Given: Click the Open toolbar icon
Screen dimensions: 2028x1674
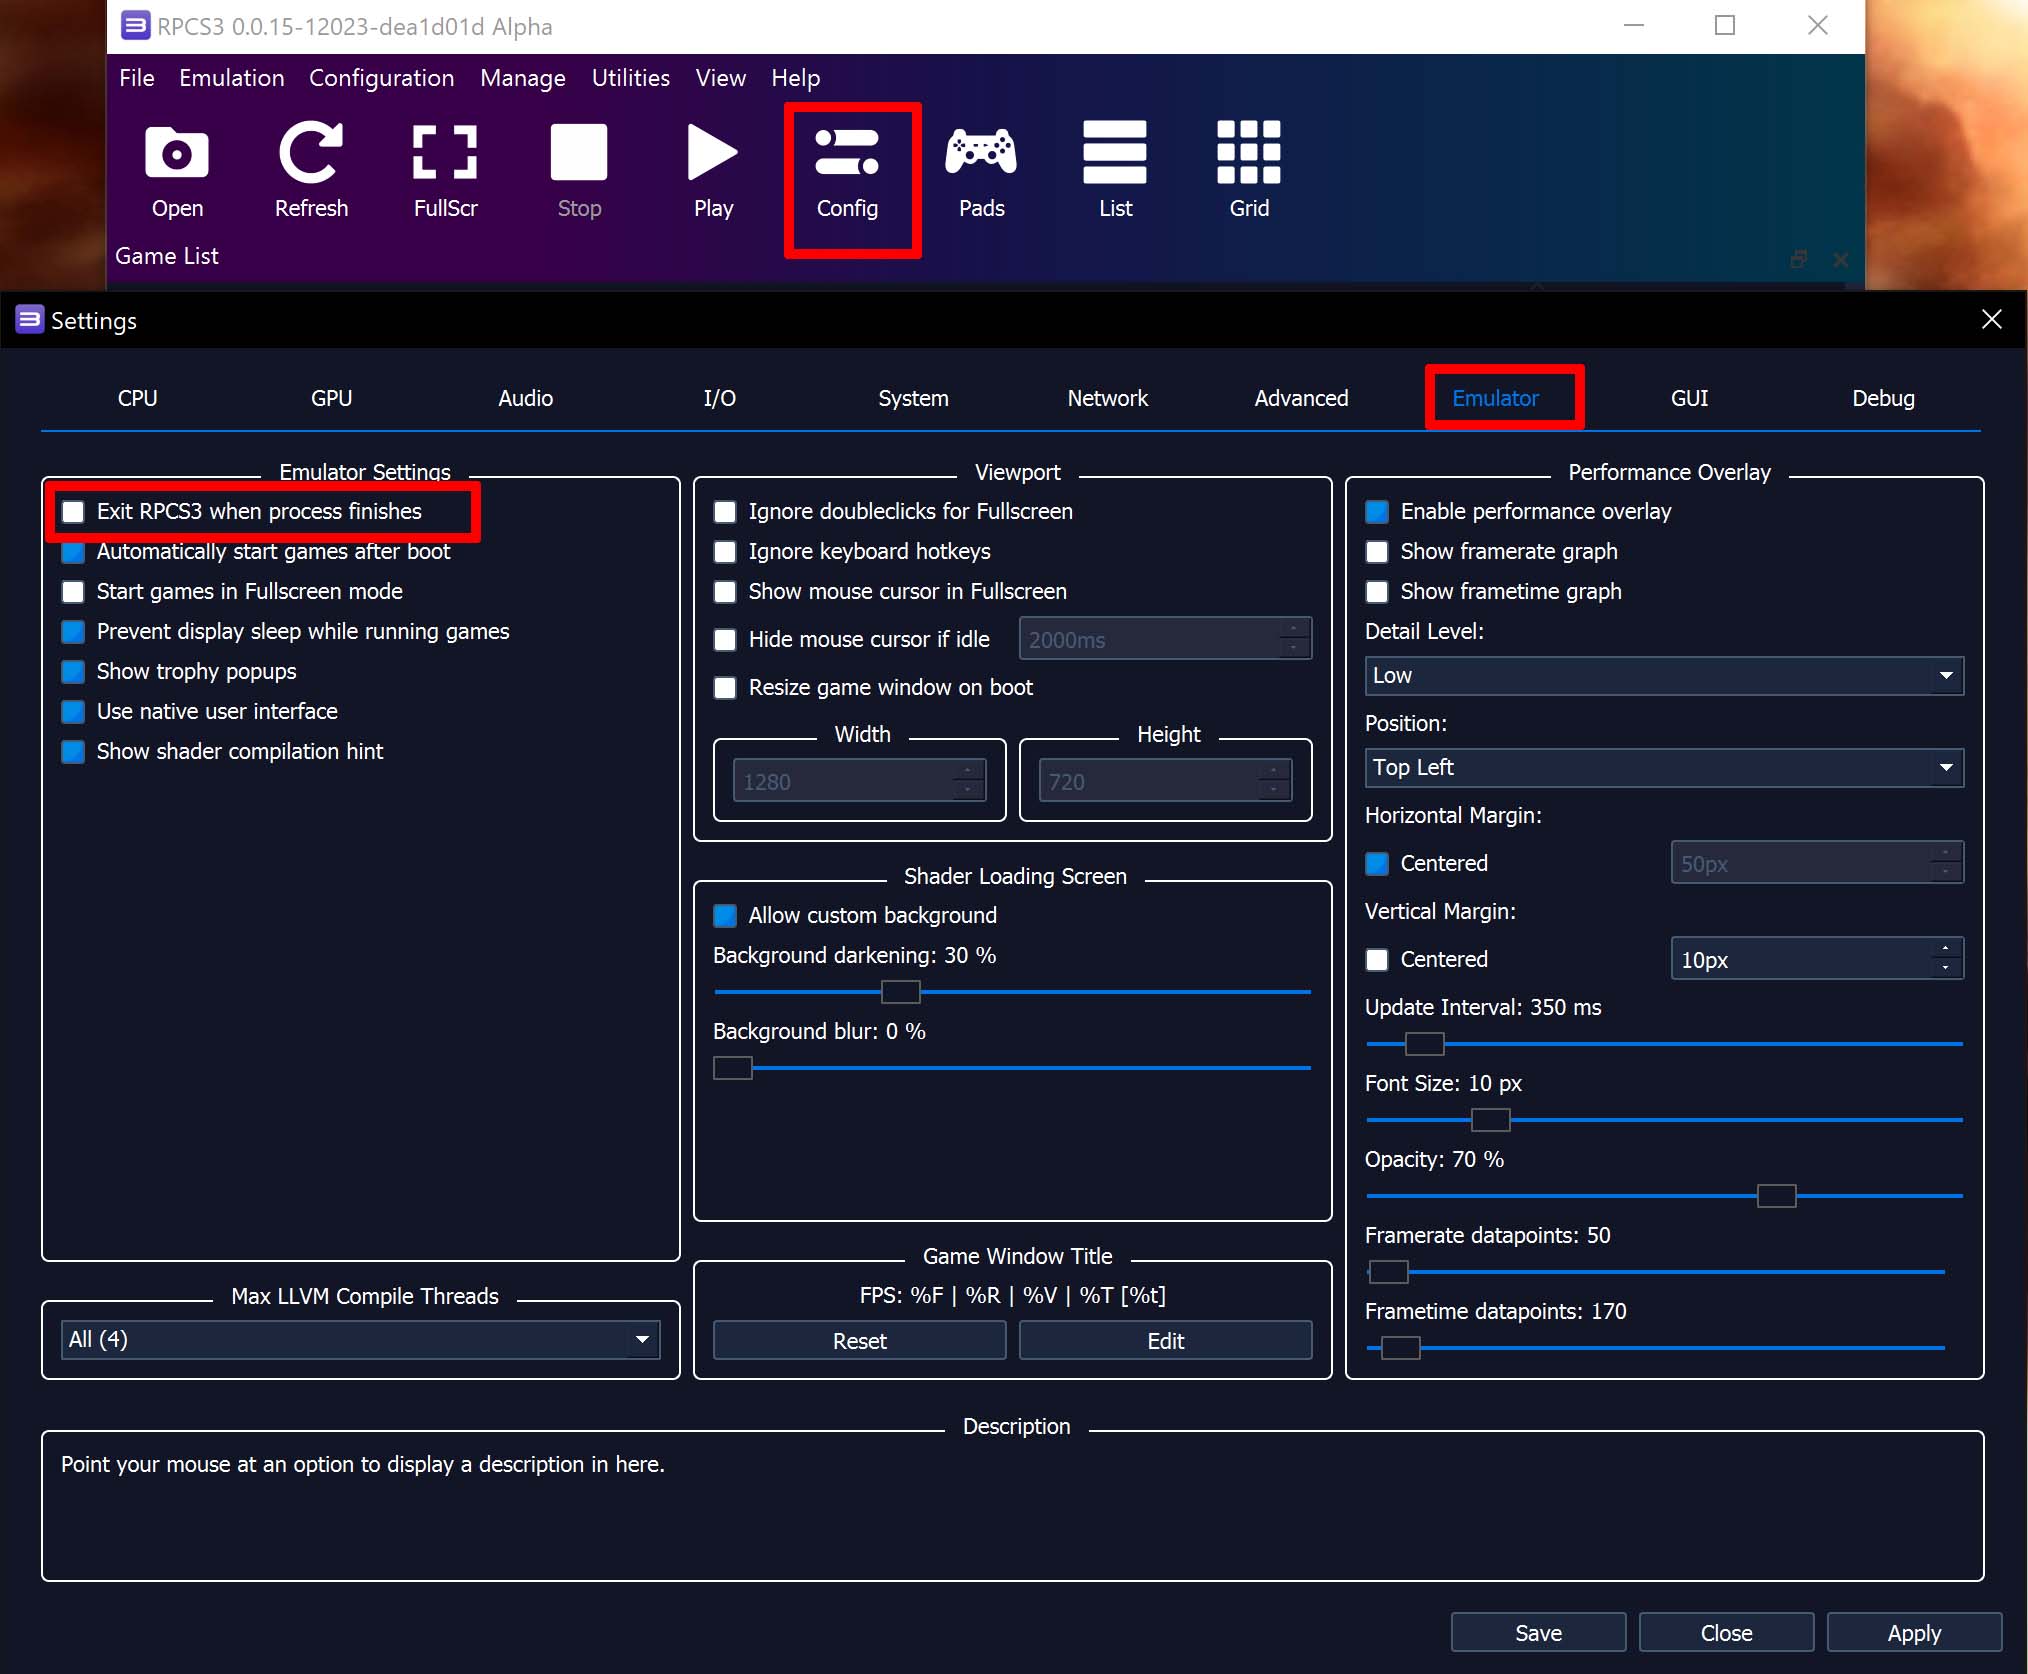Looking at the screenshot, I should pos(177,154).
